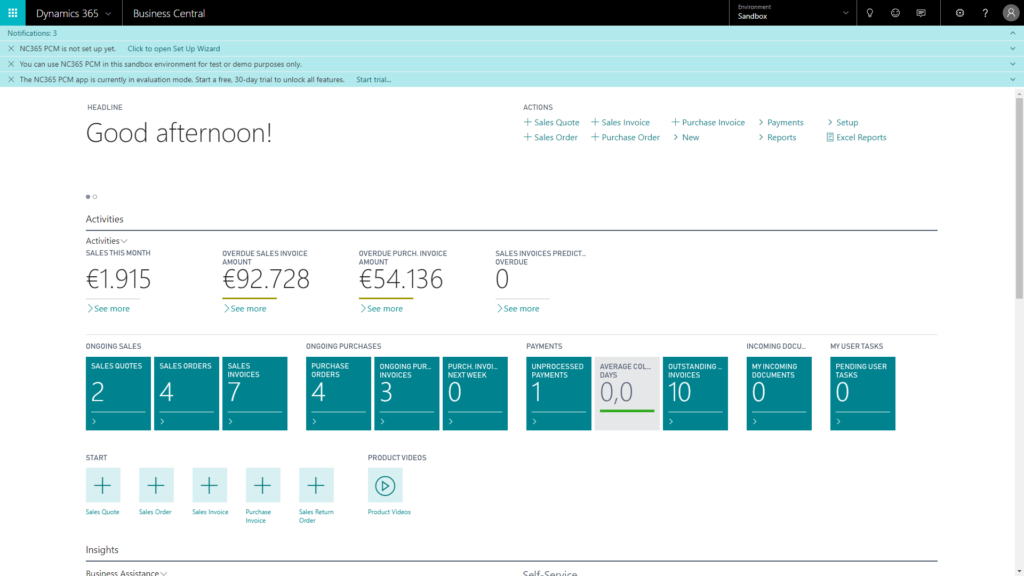Expand the New actions menu
Screen dimensions: 1024x576
(686, 137)
